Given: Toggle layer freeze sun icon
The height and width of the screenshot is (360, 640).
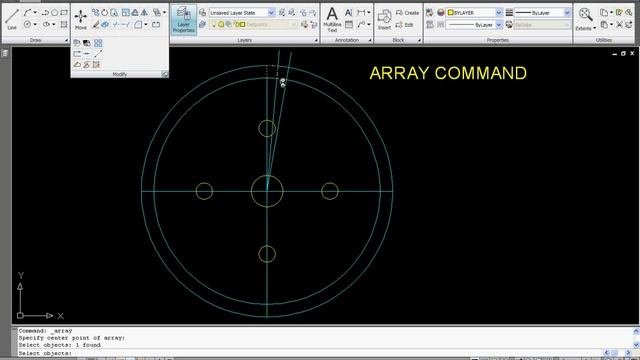Looking at the screenshot, I should [221, 24].
